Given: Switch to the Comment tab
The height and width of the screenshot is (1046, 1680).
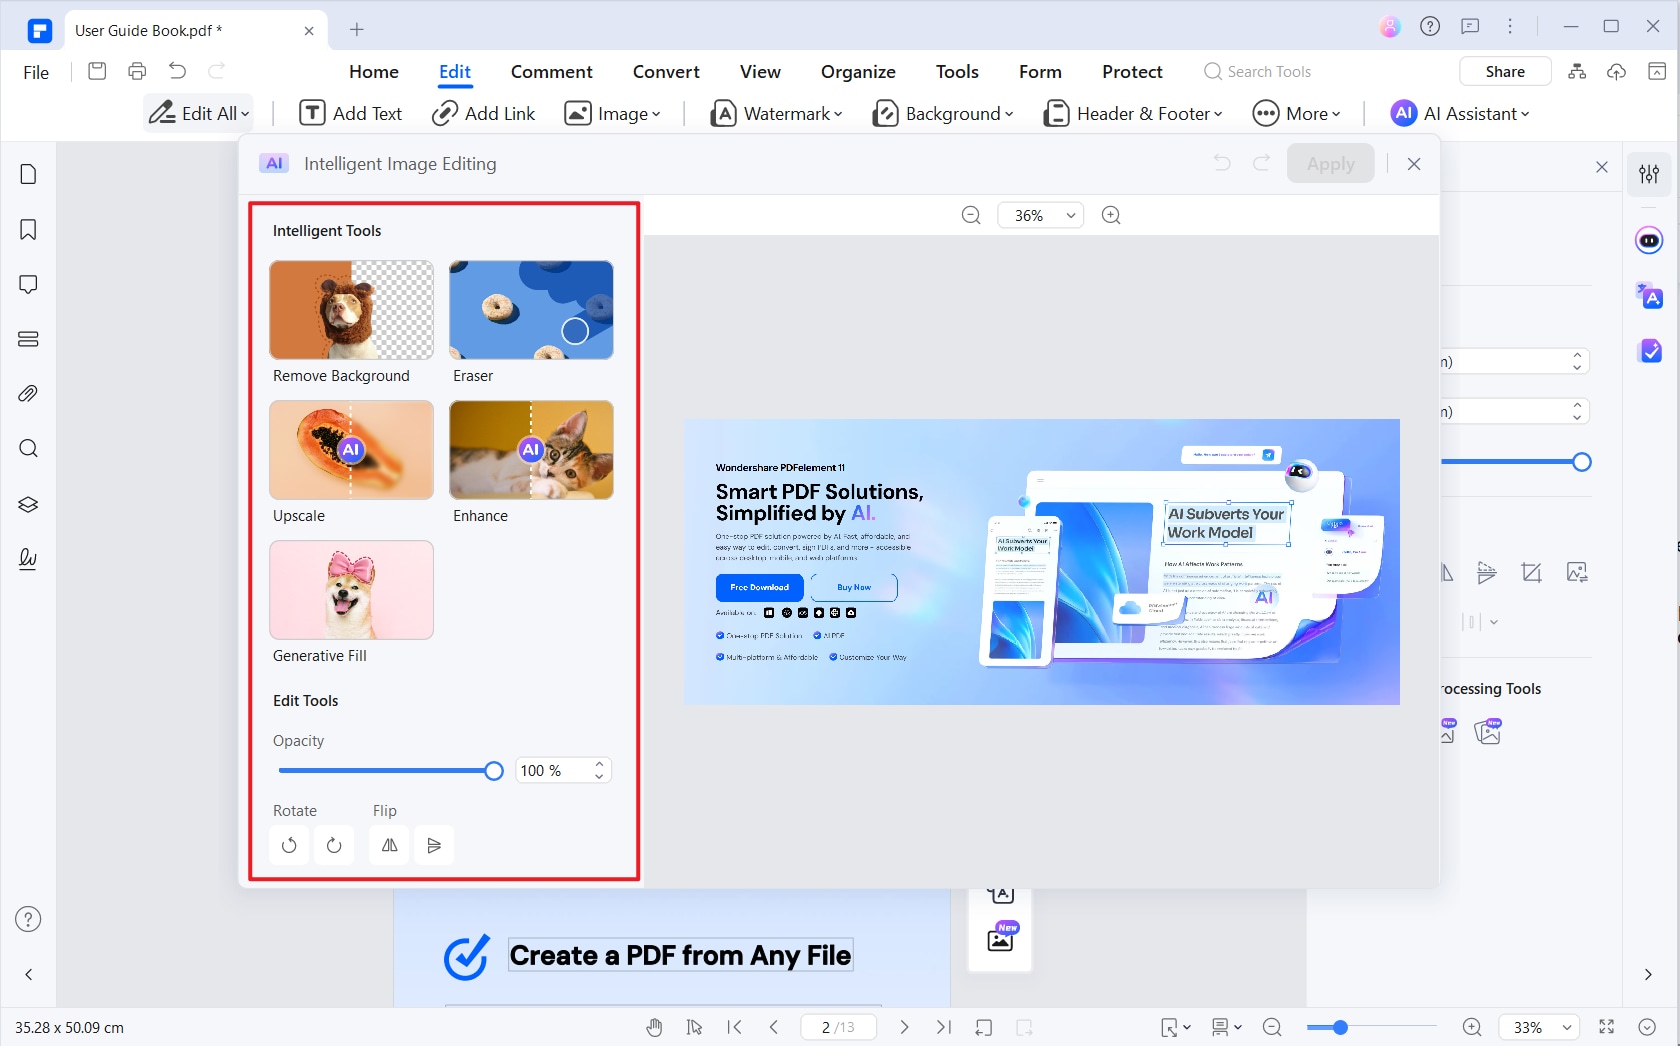Looking at the screenshot, I should (552, 72).
